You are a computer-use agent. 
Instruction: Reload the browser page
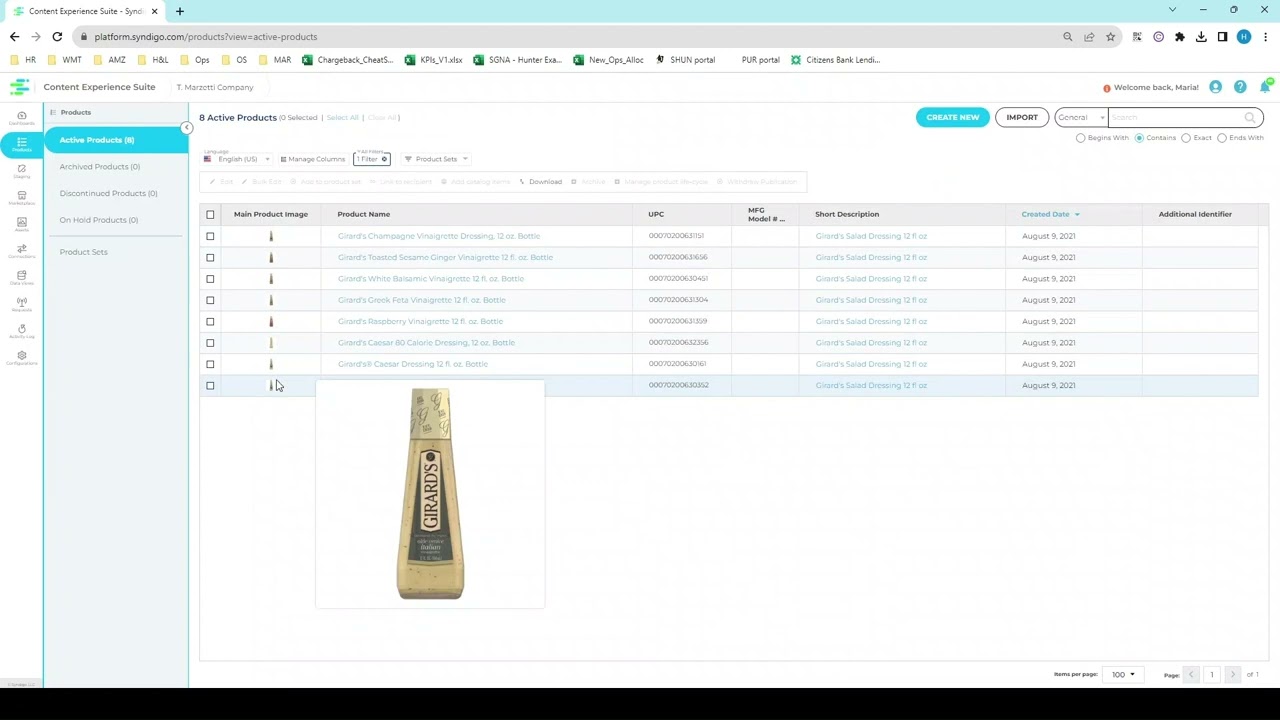tap(57, 37)
